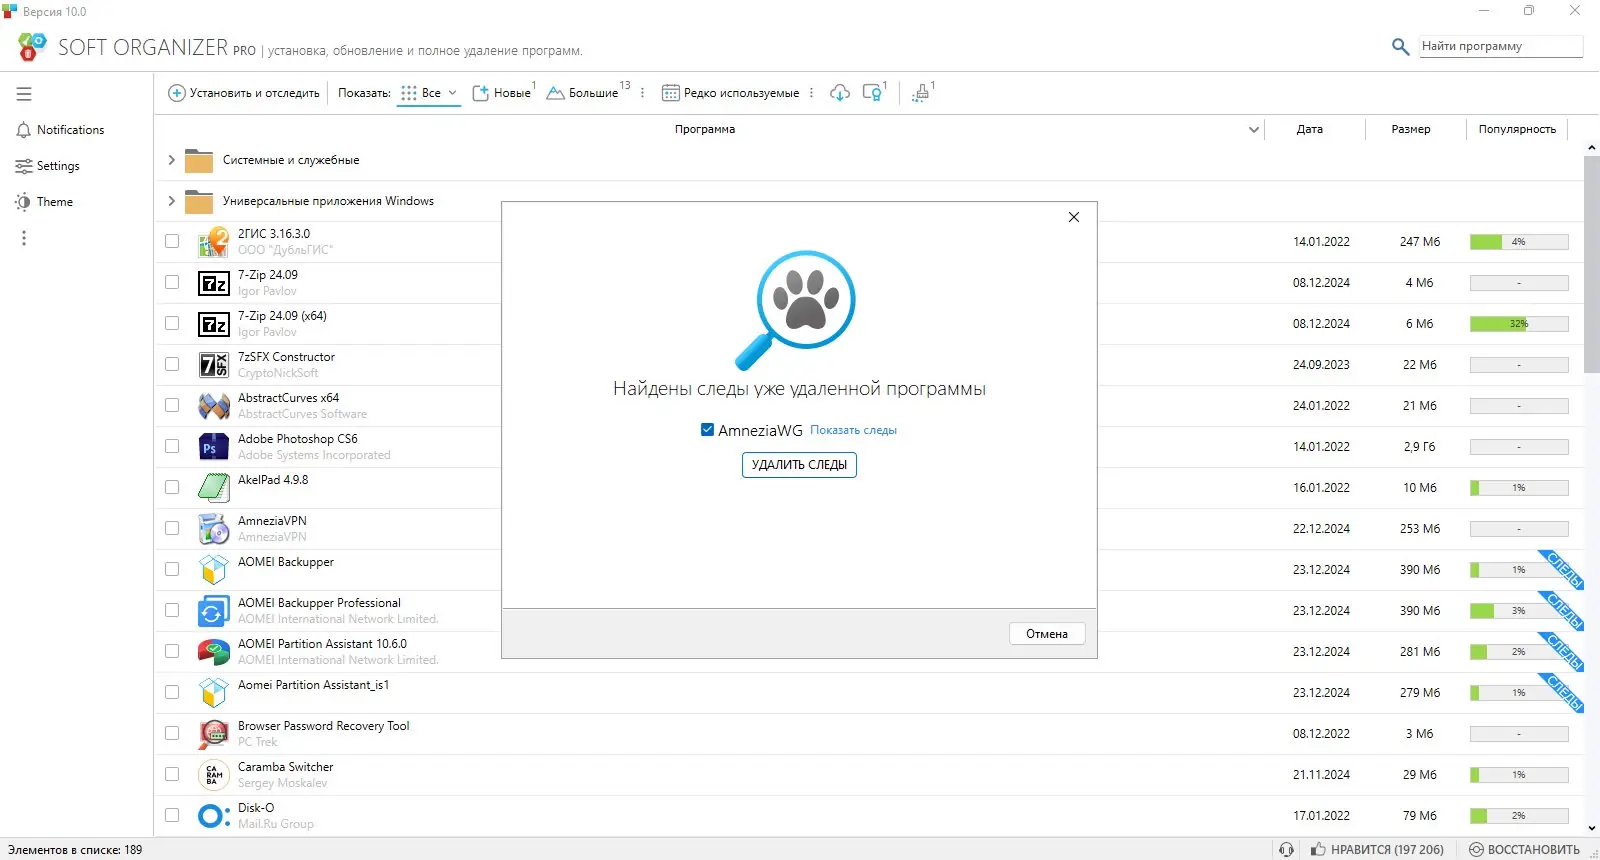The width and height of the screenshot is (1600, 860).
Task: Click the 7zSFX Constructor program icon
Action: click(214, 365)
